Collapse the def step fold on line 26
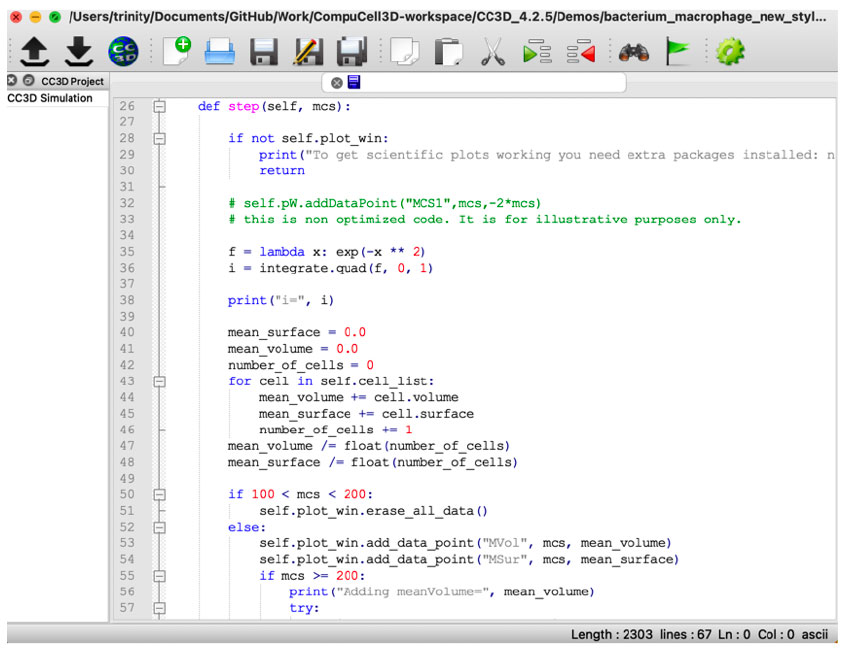The image size is (854, 651). [158, 107]
